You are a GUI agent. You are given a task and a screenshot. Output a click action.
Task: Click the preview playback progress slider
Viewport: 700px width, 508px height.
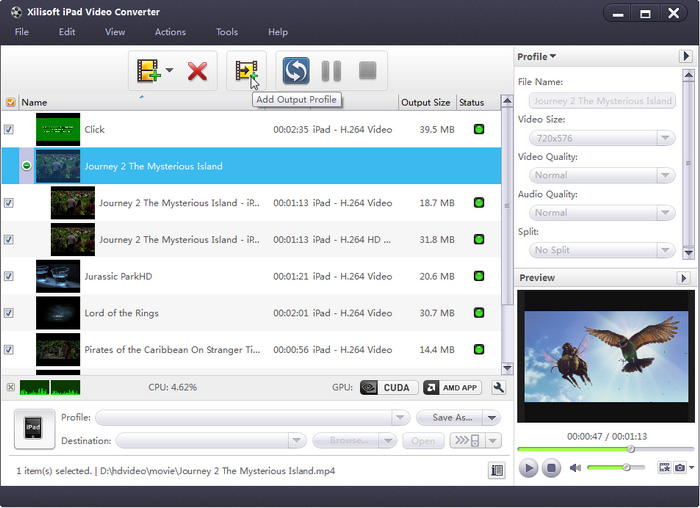605,449
